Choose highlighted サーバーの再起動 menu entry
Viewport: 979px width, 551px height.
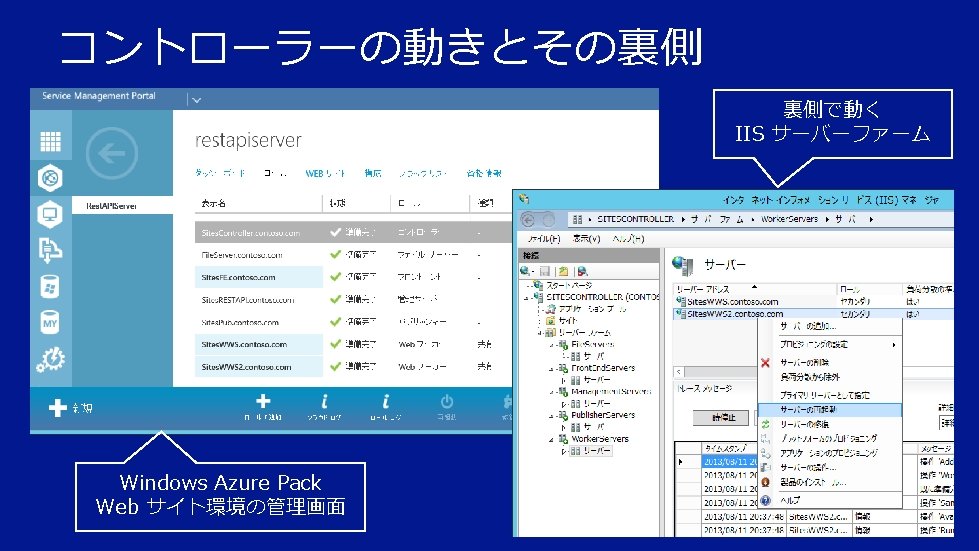click(830, 410)
